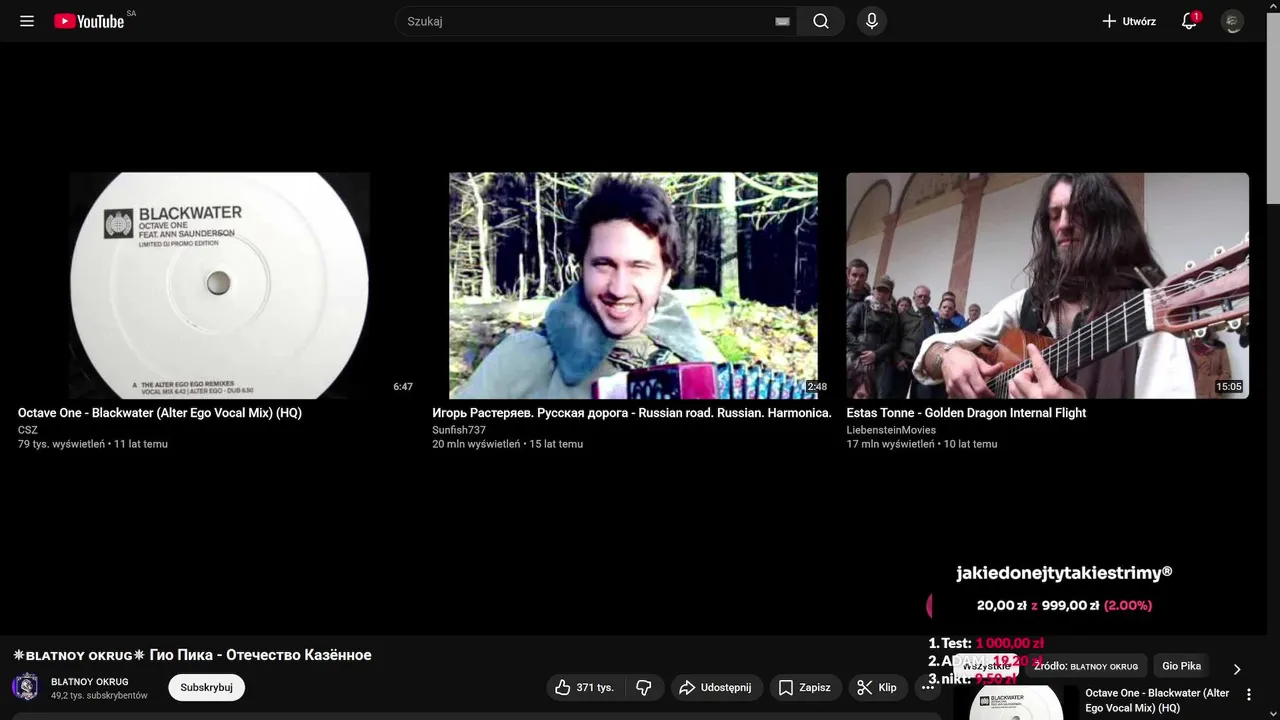Click the Subskrybuj subscribe button
Viewport: 1280px width, 720px height.
click(x=206, y=687)
